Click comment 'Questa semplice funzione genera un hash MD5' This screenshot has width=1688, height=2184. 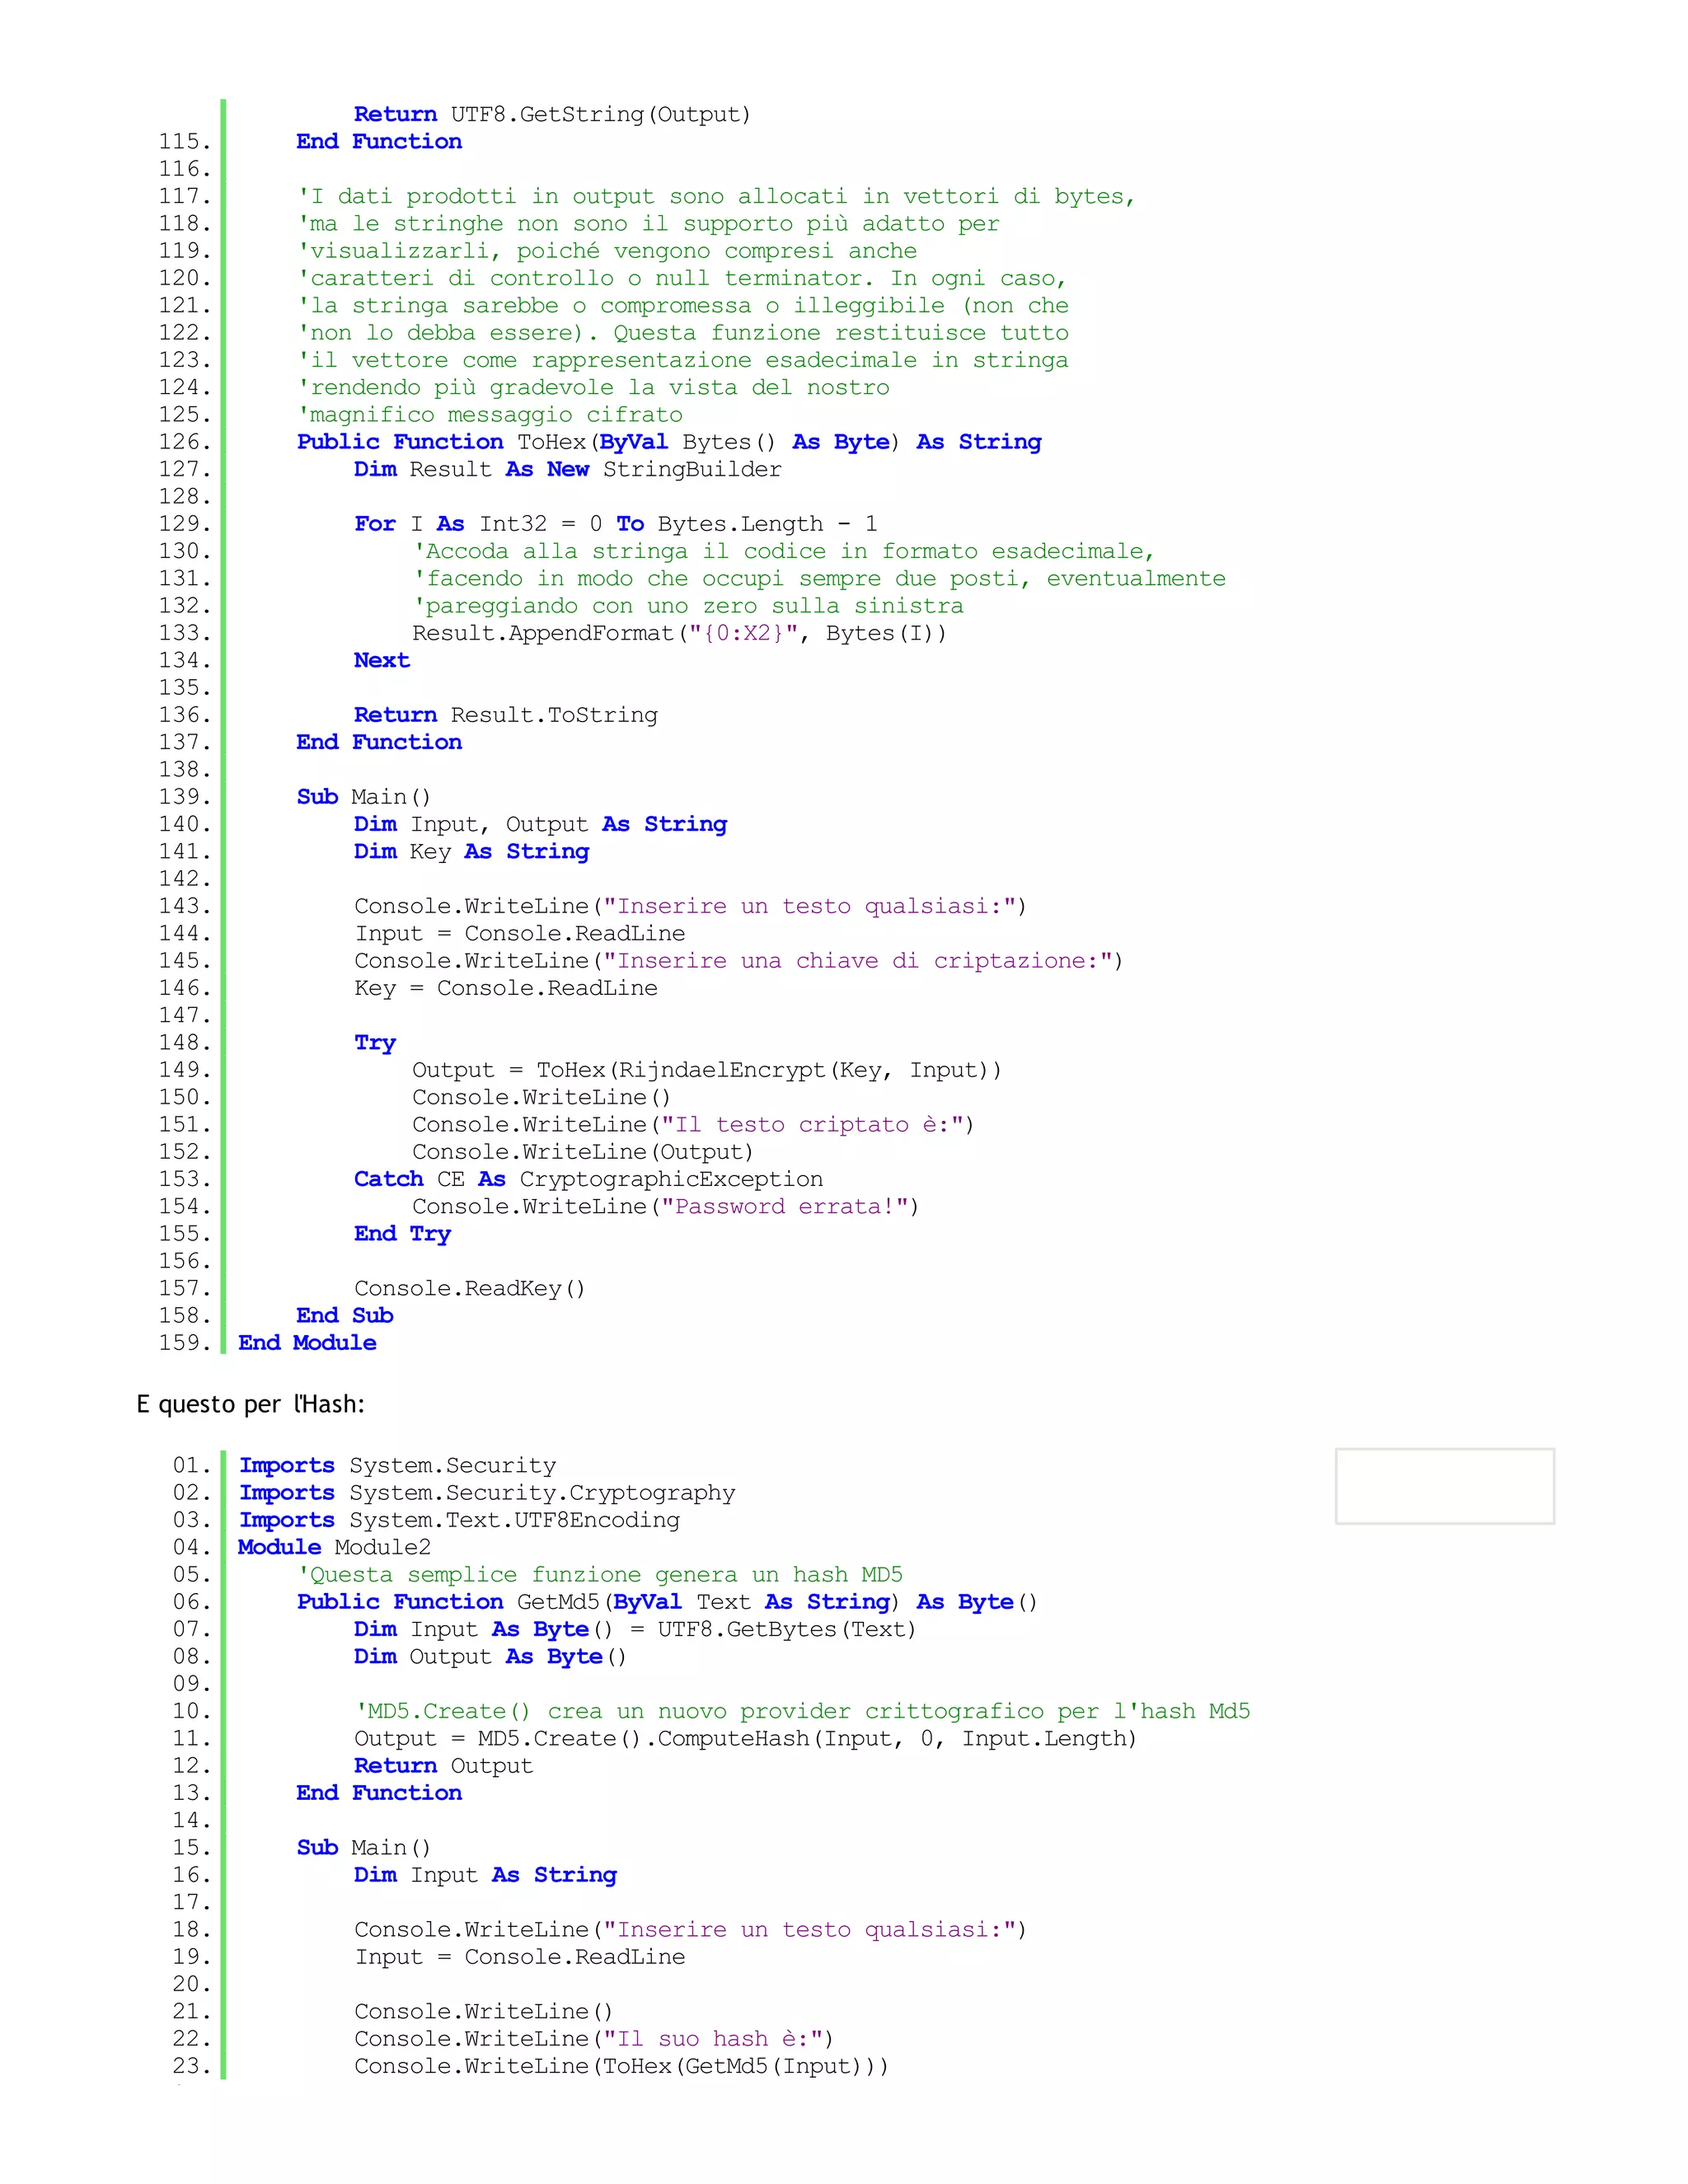600,1574
